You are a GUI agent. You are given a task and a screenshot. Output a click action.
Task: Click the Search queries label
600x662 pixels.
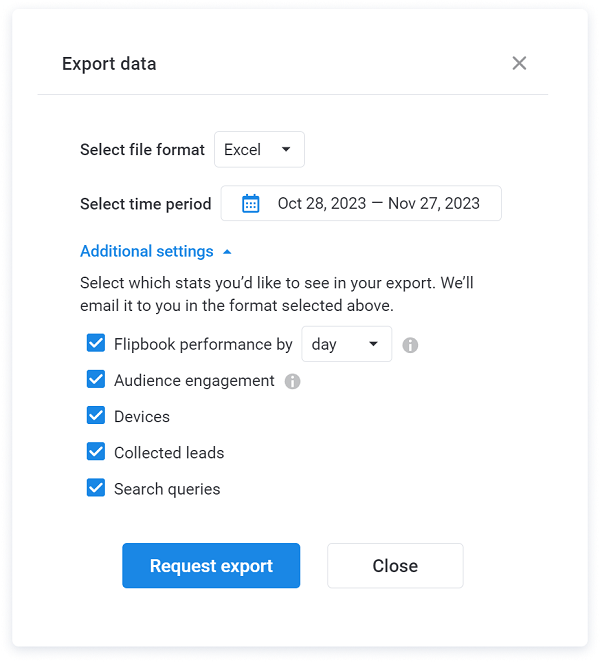coord(167,489)
